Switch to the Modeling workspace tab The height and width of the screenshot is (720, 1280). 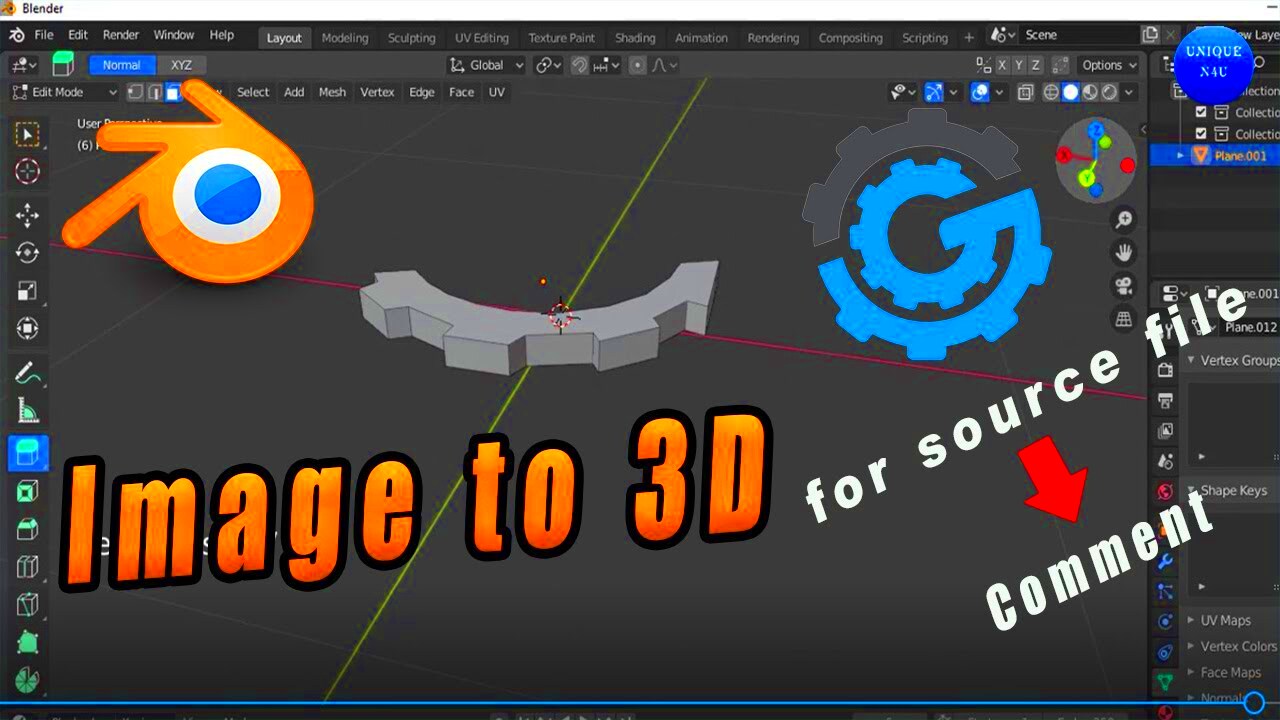[x=345, y=38]
